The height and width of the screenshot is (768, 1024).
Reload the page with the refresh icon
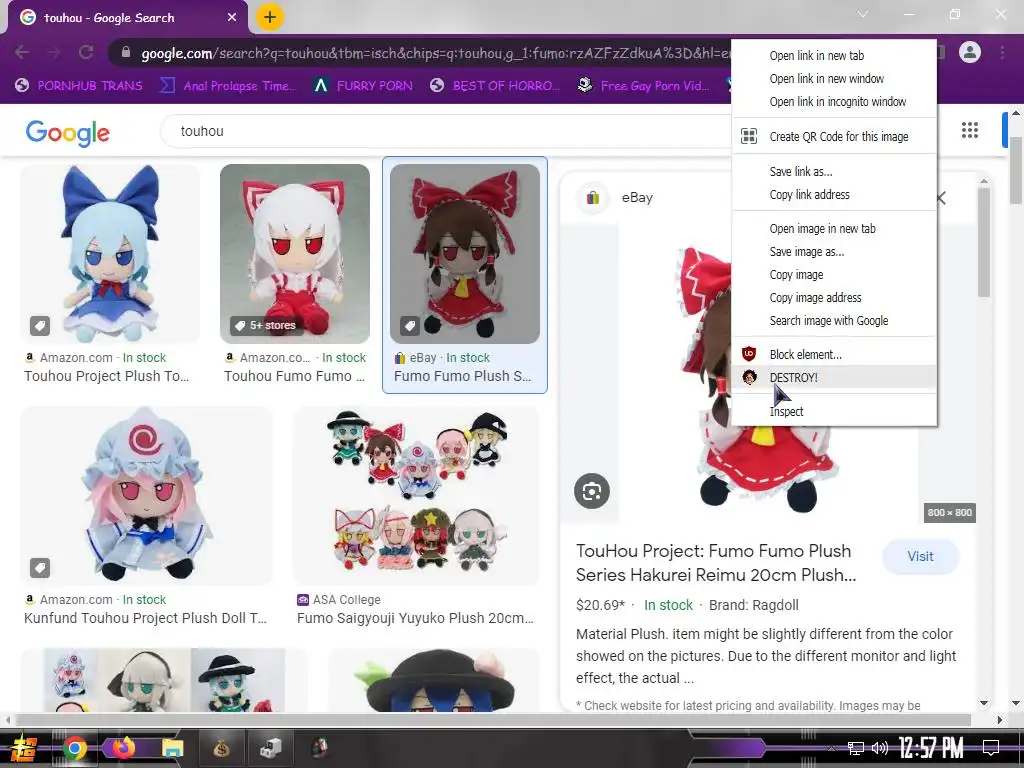pyautogui.click(x=86, y=52)
